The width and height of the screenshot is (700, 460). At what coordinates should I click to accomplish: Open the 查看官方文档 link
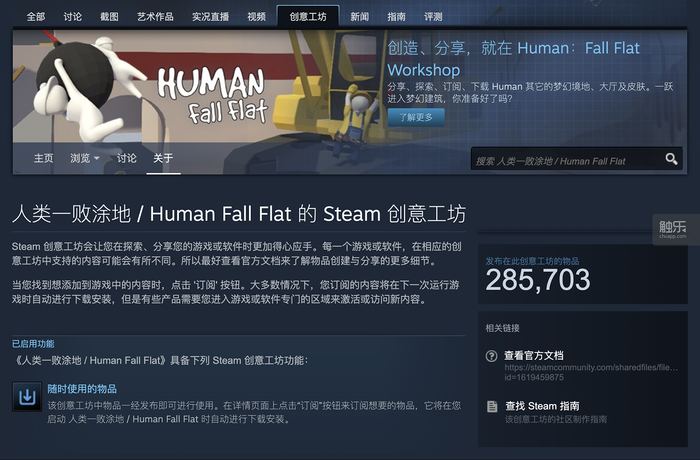point(534,355)
